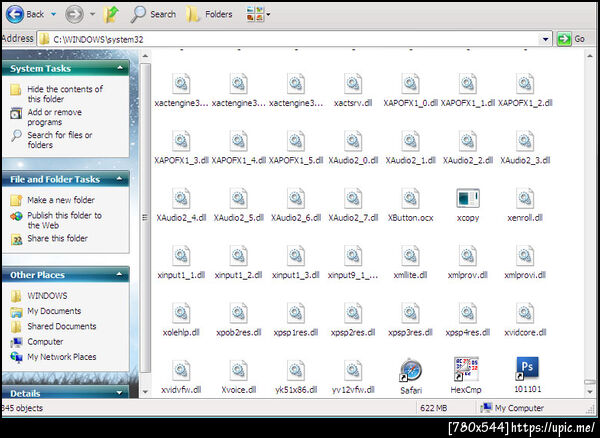Select the Photoshop 101101 shortcut icon
Viewport: 600px width, 438px height.
[x=527, y=368]
